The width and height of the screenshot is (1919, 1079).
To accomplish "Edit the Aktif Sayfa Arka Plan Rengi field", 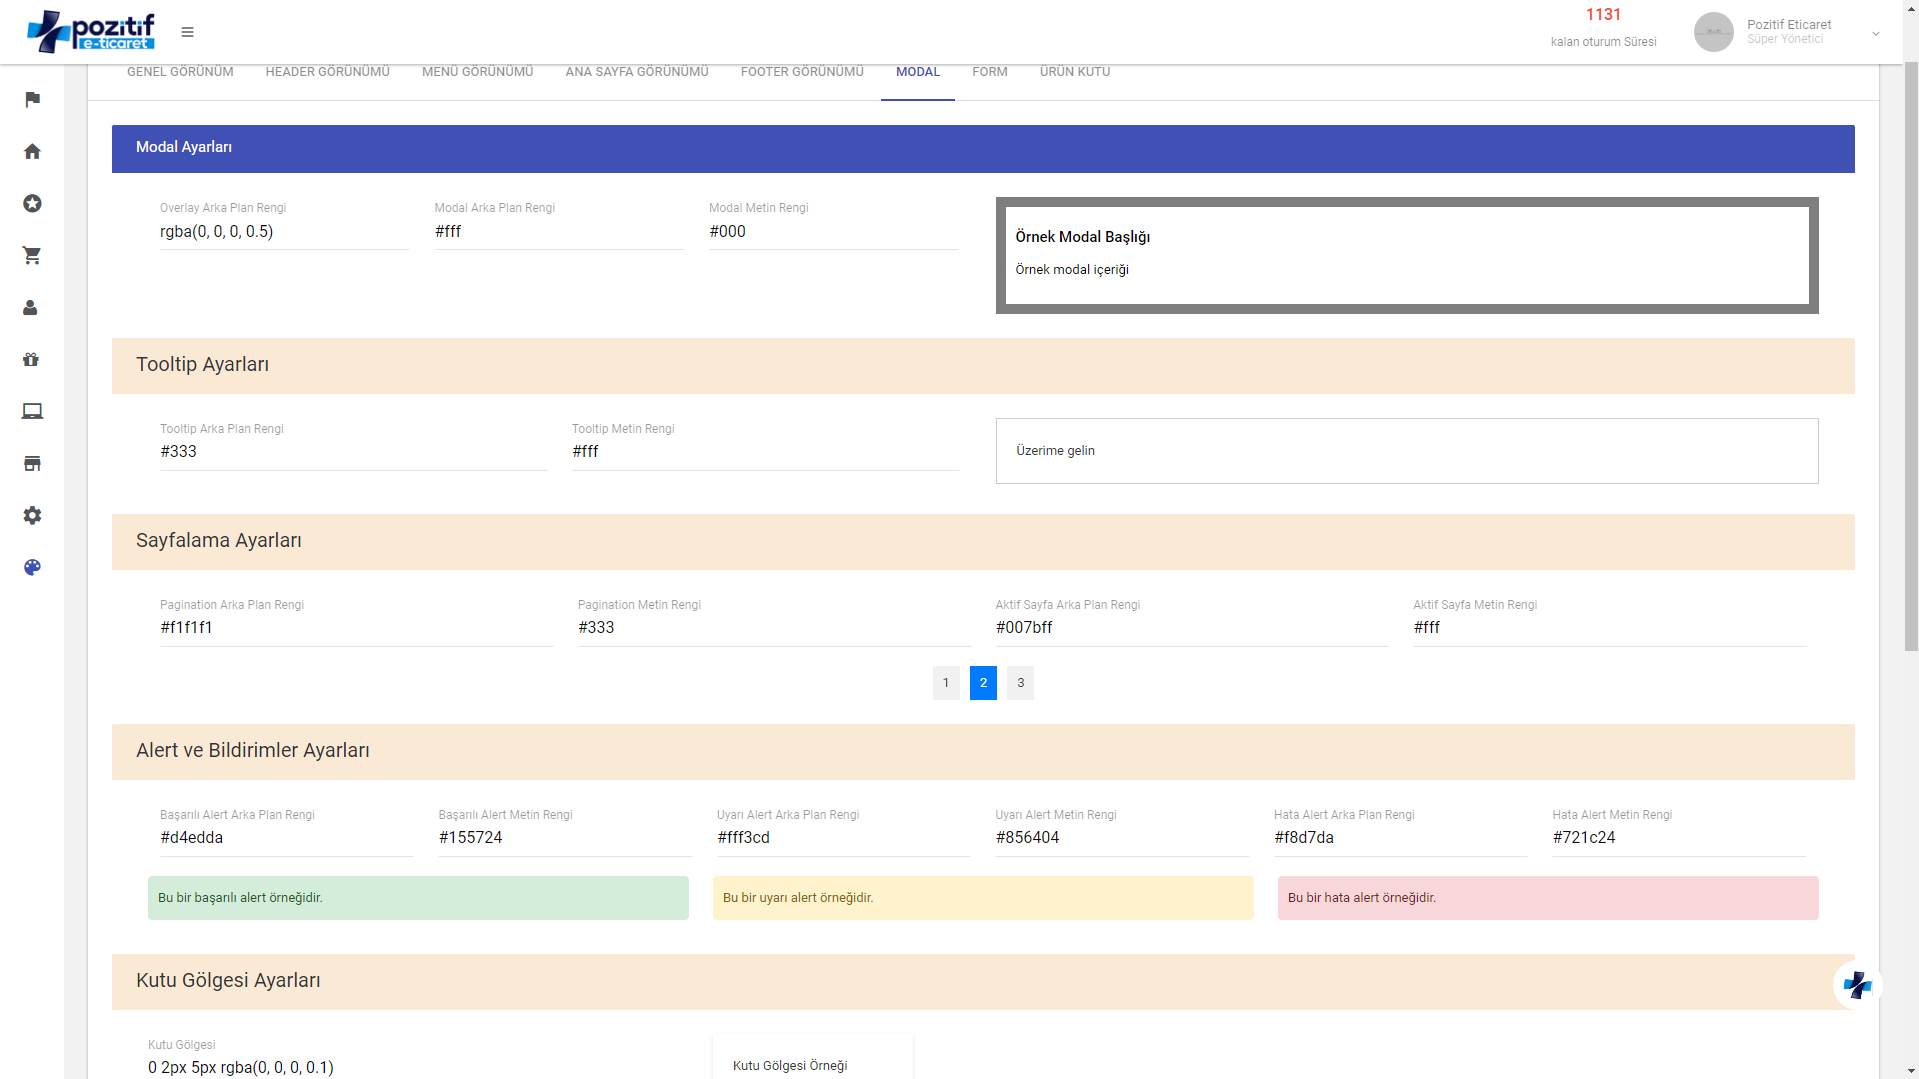I will (1191, 627).
